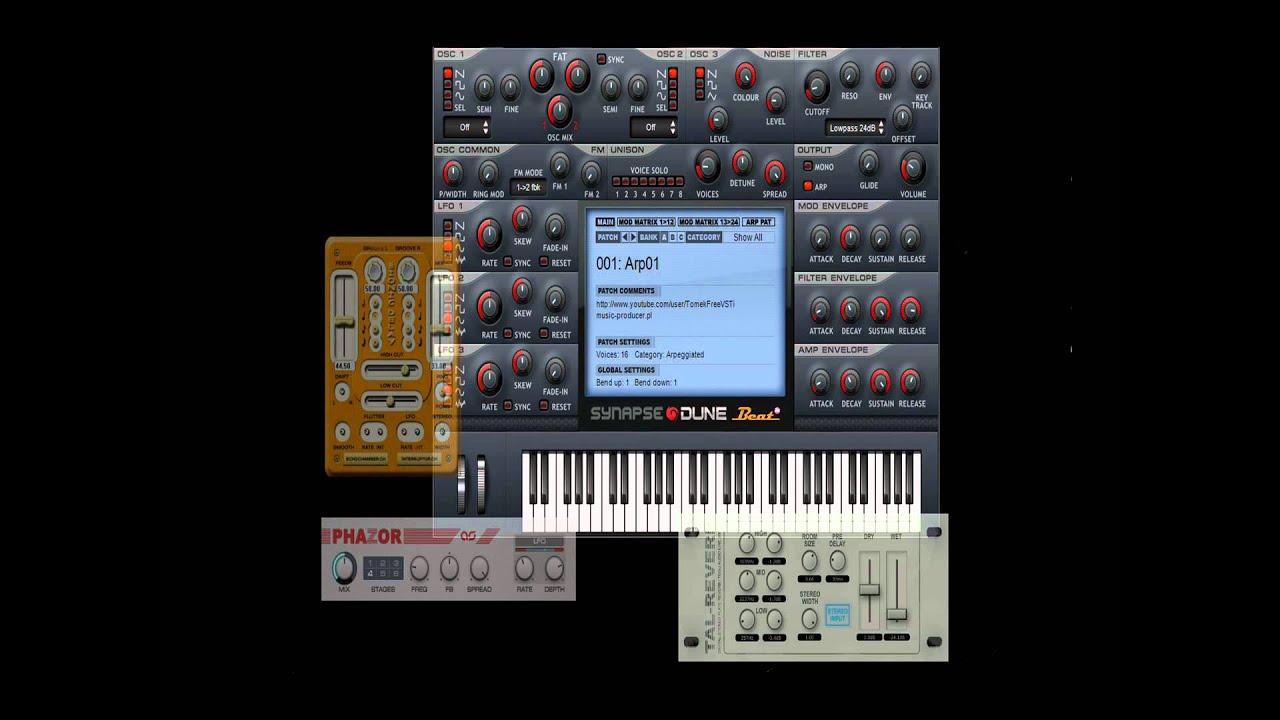1280x720 pixels.
Task: Click the OSC 2 SEMI knob
Action: [611, 87]
